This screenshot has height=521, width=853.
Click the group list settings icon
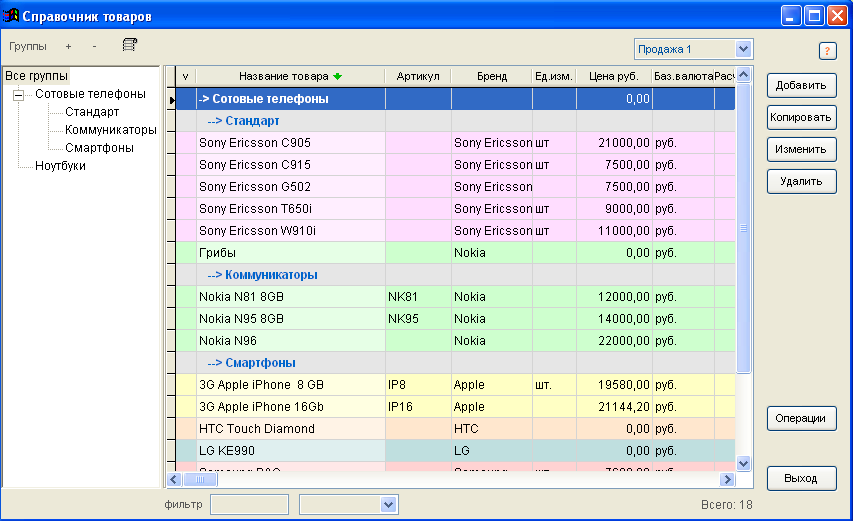[x=129, y=45]
